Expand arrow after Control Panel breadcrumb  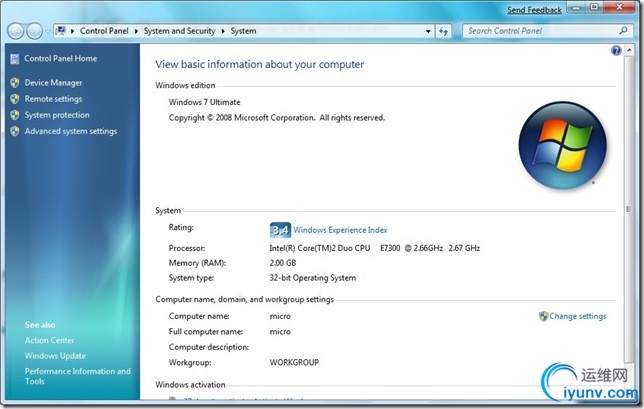coord(136,31)
